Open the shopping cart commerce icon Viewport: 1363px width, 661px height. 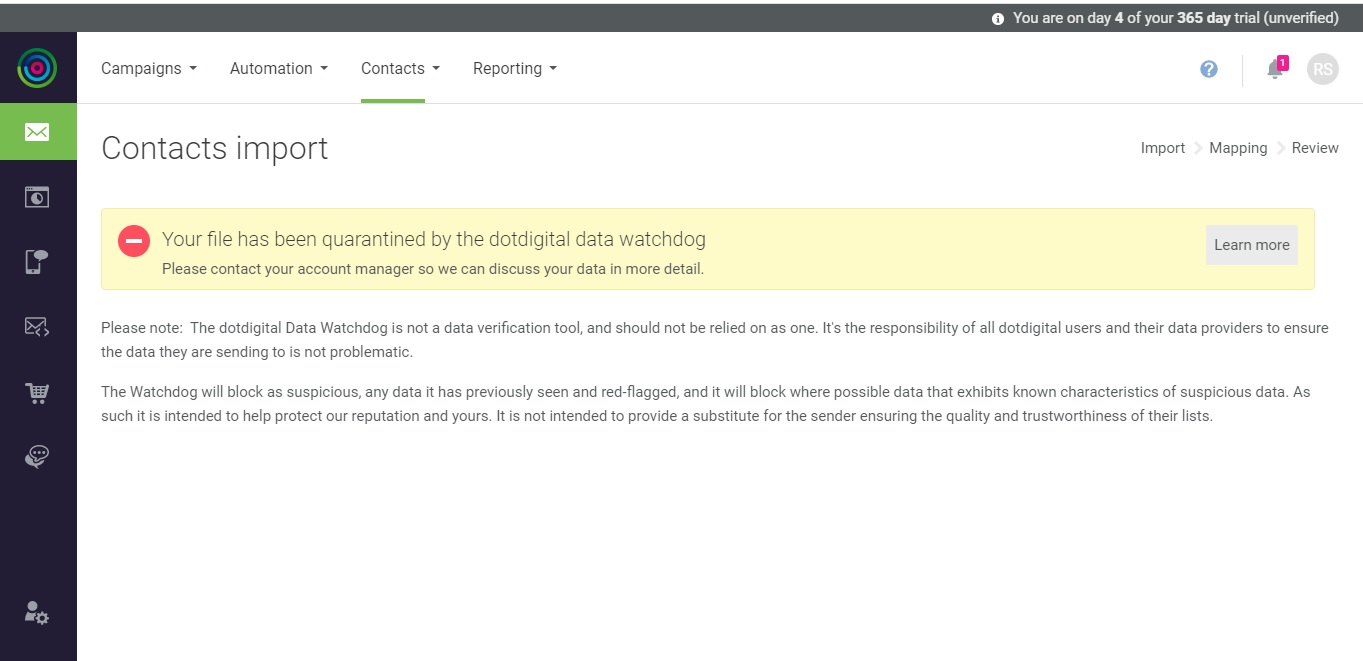click(x=37, y=392)
